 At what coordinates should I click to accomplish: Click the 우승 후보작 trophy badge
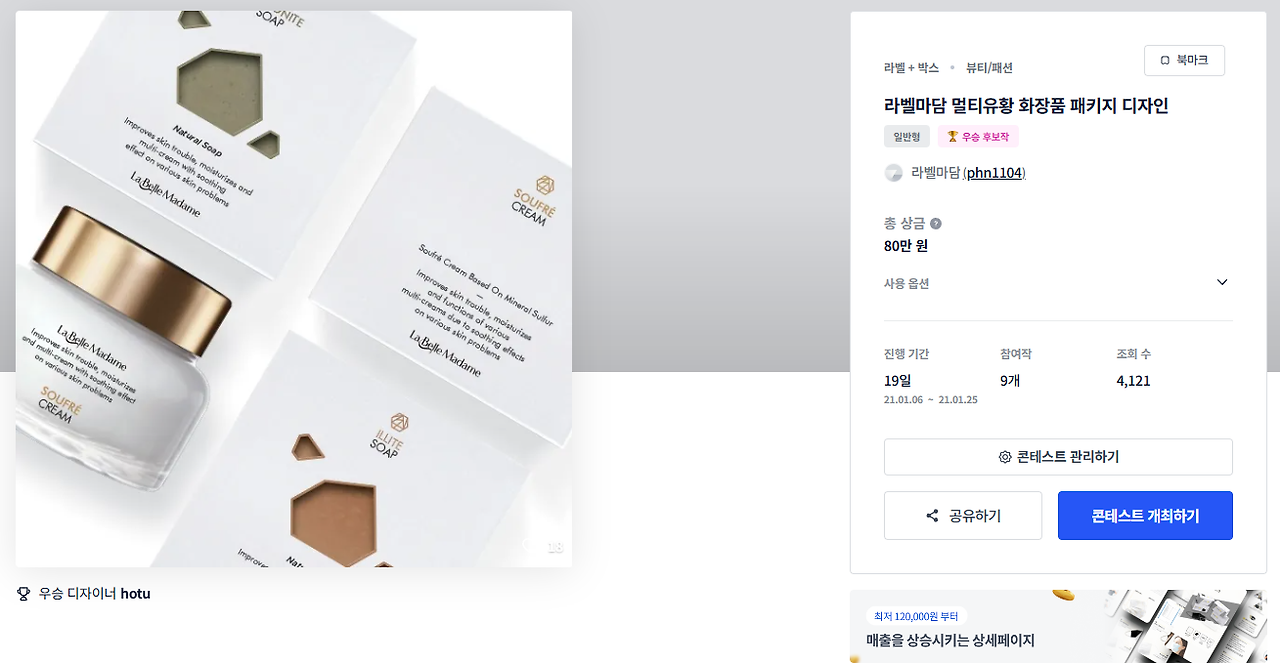pyautogui.click(x=978, y=137)
